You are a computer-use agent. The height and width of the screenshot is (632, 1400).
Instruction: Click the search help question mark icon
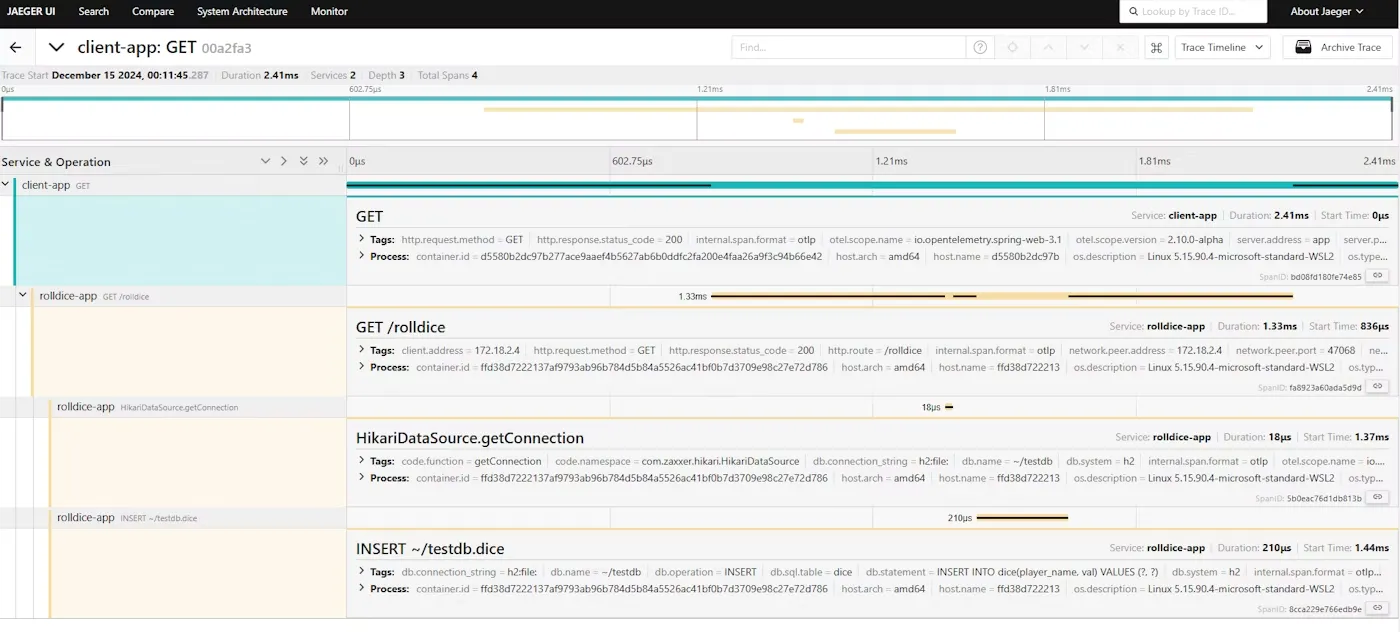pos(980,48)
